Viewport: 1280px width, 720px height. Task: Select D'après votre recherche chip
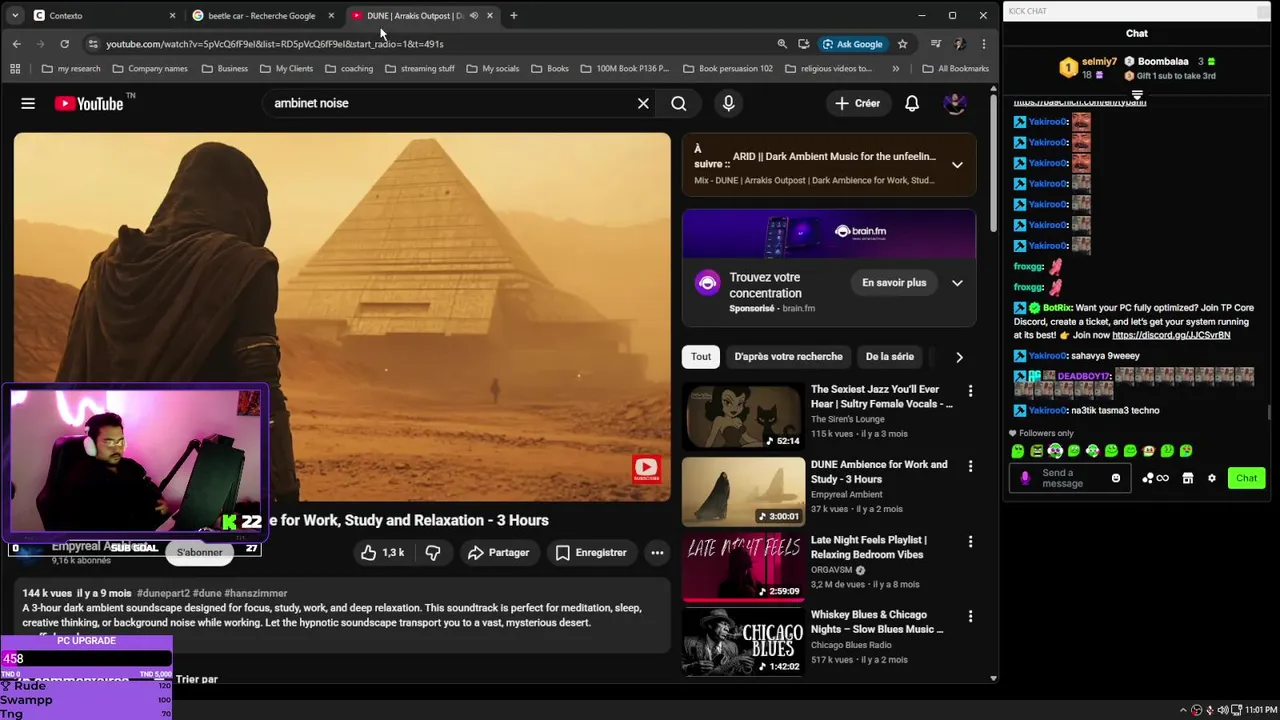788,357
